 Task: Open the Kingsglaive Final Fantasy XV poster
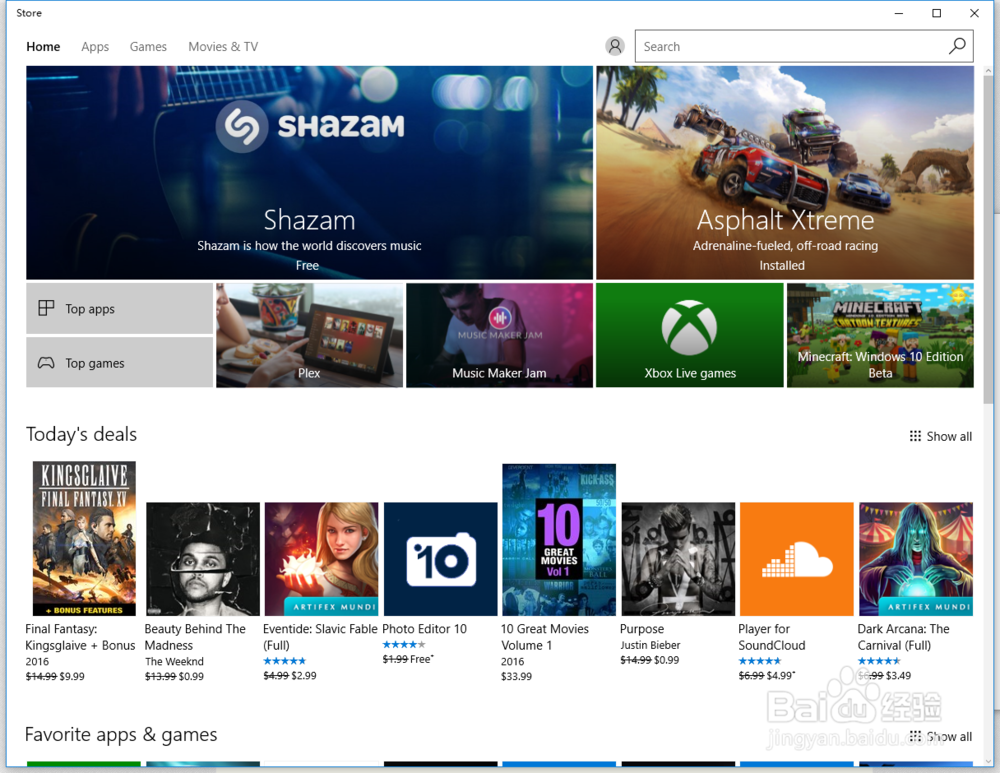(x=84, y=538)
